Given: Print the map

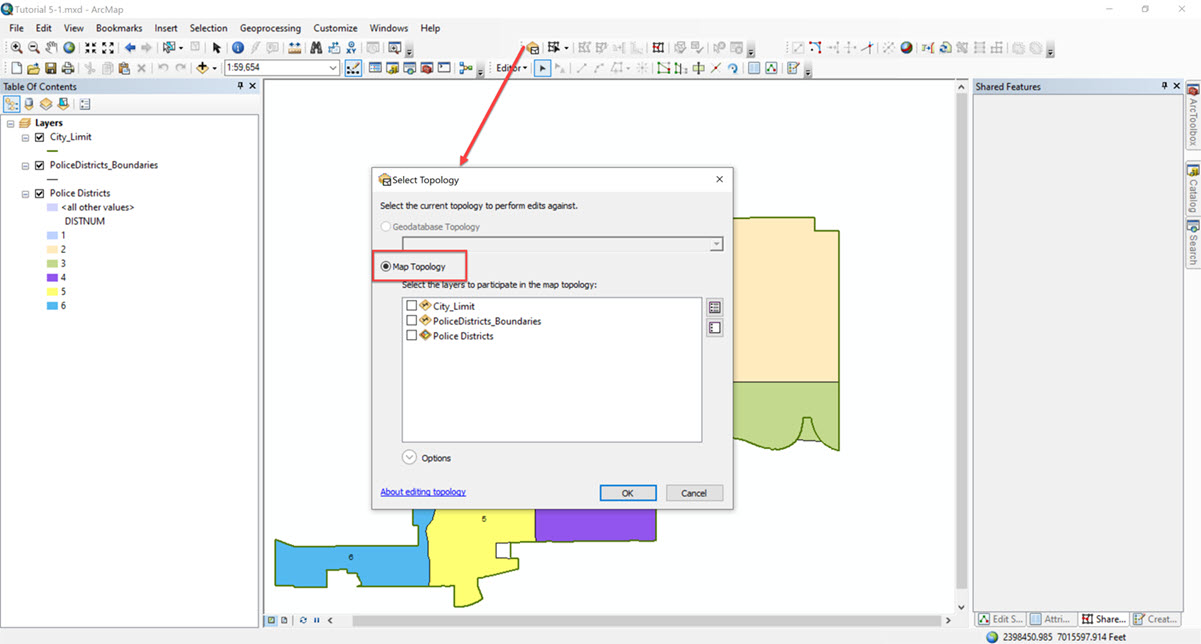Looking at the screenshot, I should 67,68.
